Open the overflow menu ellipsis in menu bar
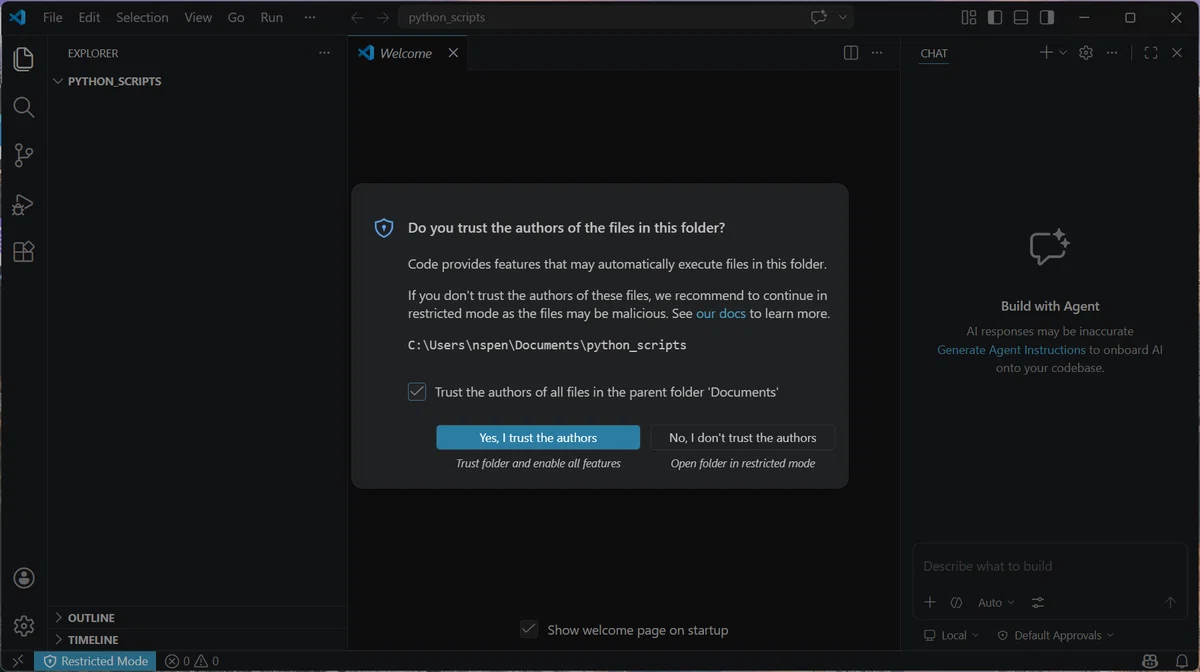Viewport: 1200px width, 672px height. pos(310,18)
